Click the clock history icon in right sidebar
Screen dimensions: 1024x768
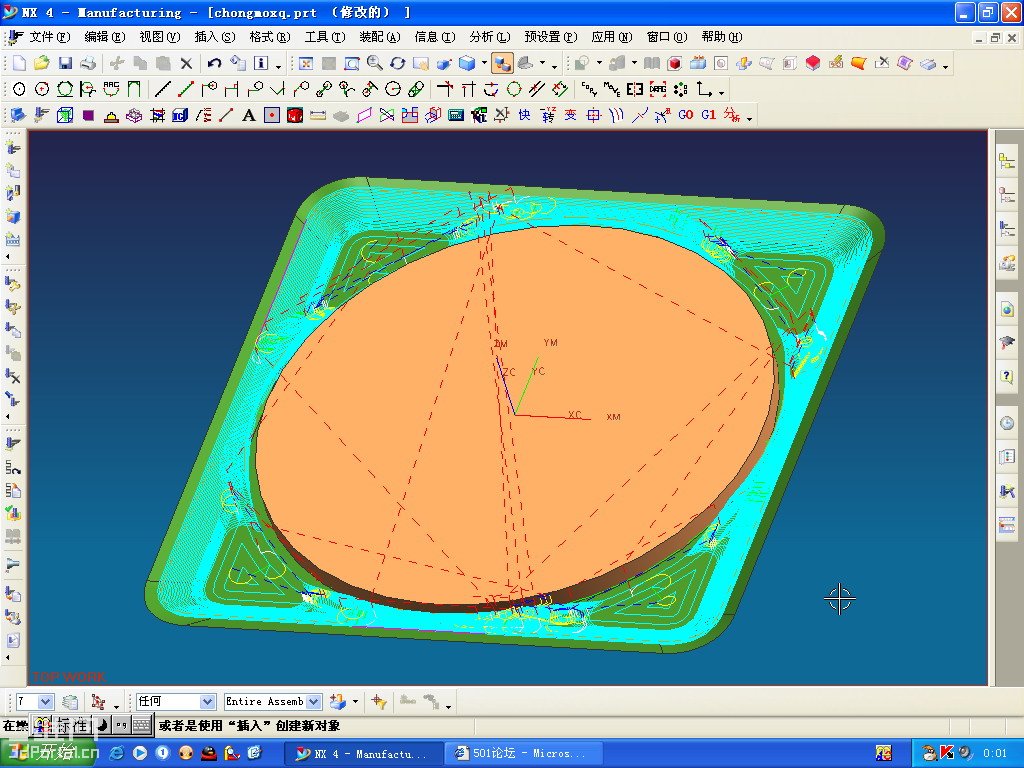tap(1007, 423)
